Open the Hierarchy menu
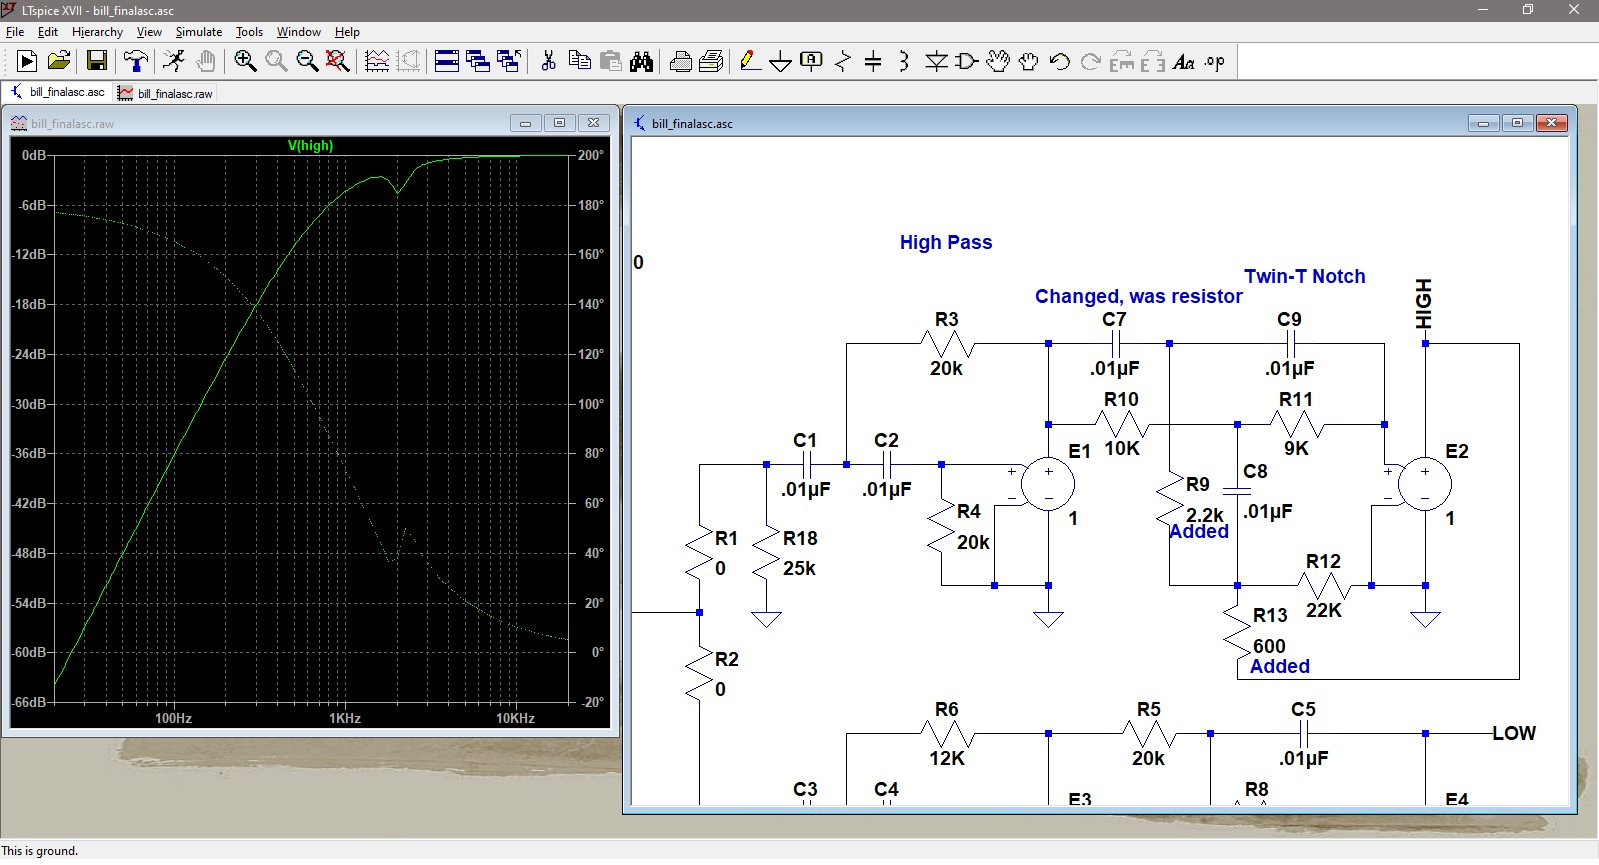The height and width of the screenshot is (865, 1599). (x=97, y=32)
